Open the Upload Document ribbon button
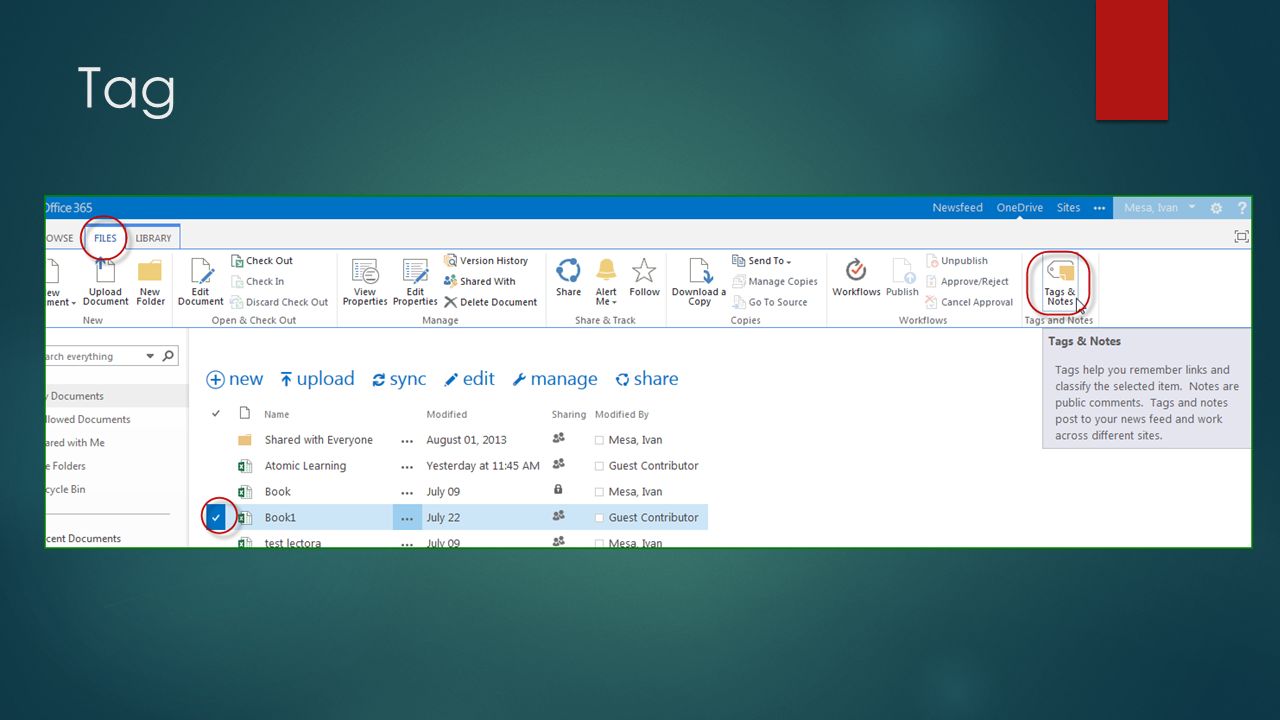This screenshot has width=1280, height=720. click(x=105, y=283)
